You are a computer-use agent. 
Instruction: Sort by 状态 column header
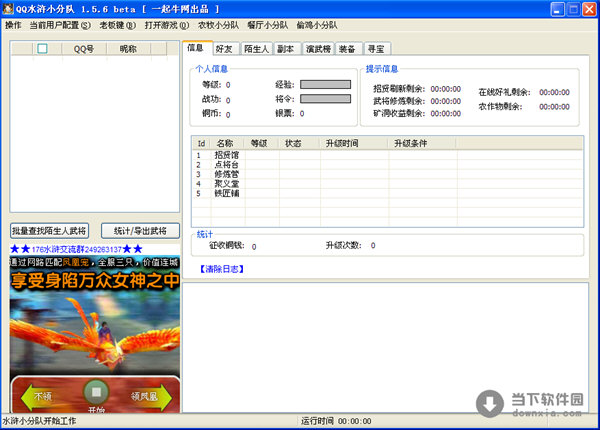pos(299,143)
